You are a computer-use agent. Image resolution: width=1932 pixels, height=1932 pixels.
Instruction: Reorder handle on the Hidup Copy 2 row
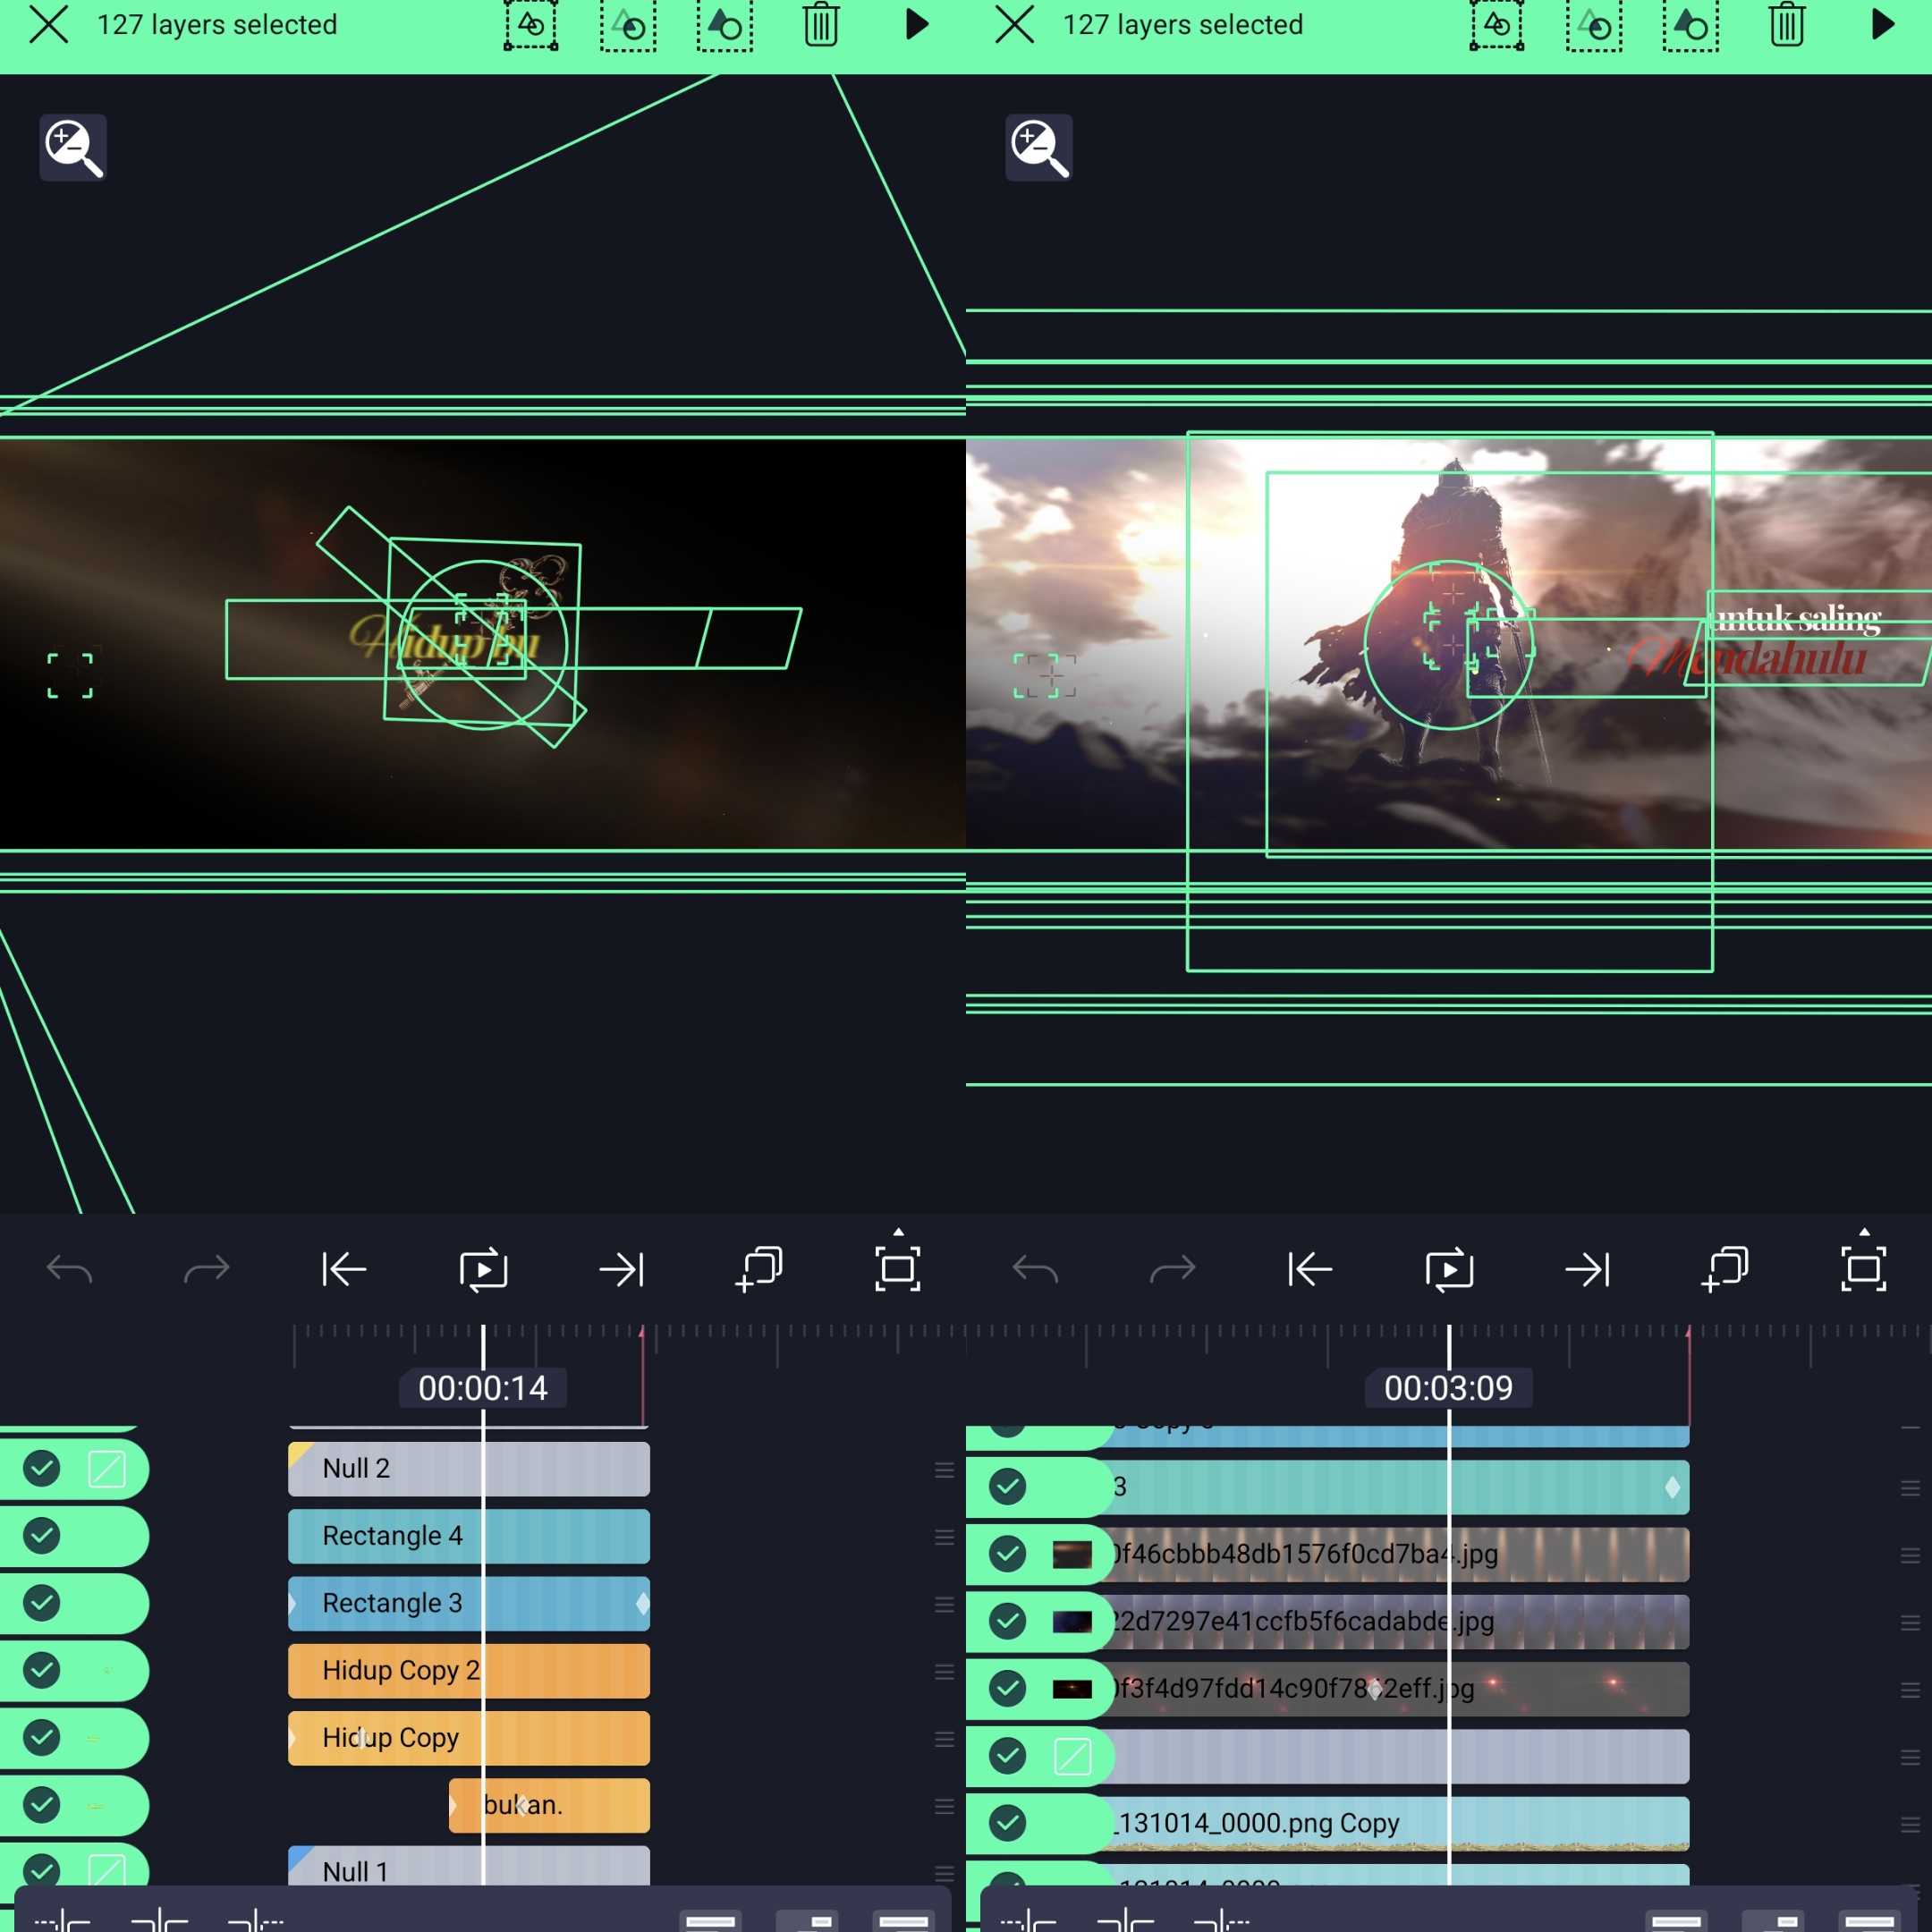coord(944,1671)
